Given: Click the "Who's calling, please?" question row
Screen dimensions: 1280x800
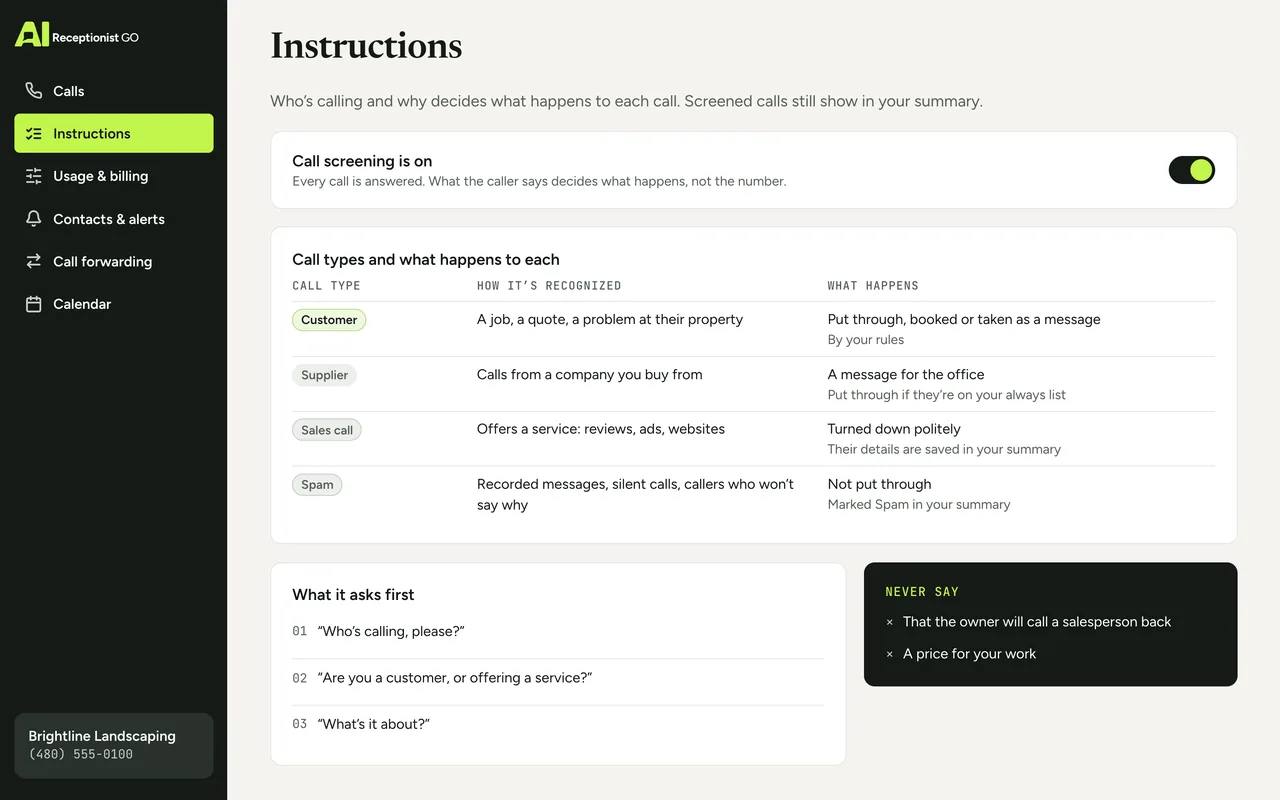Looking at the screenshot, I should [x=558, y=632].
